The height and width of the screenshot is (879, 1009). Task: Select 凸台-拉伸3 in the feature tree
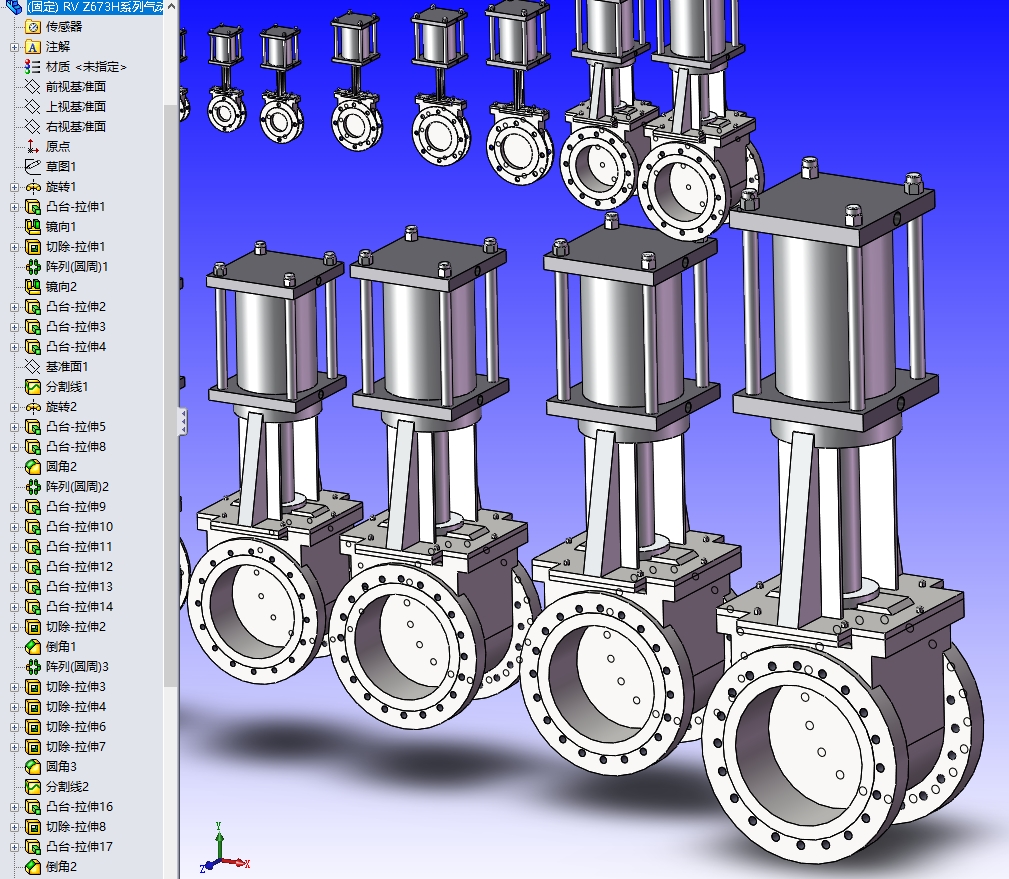pyautogui.click(x=75, y=326)
